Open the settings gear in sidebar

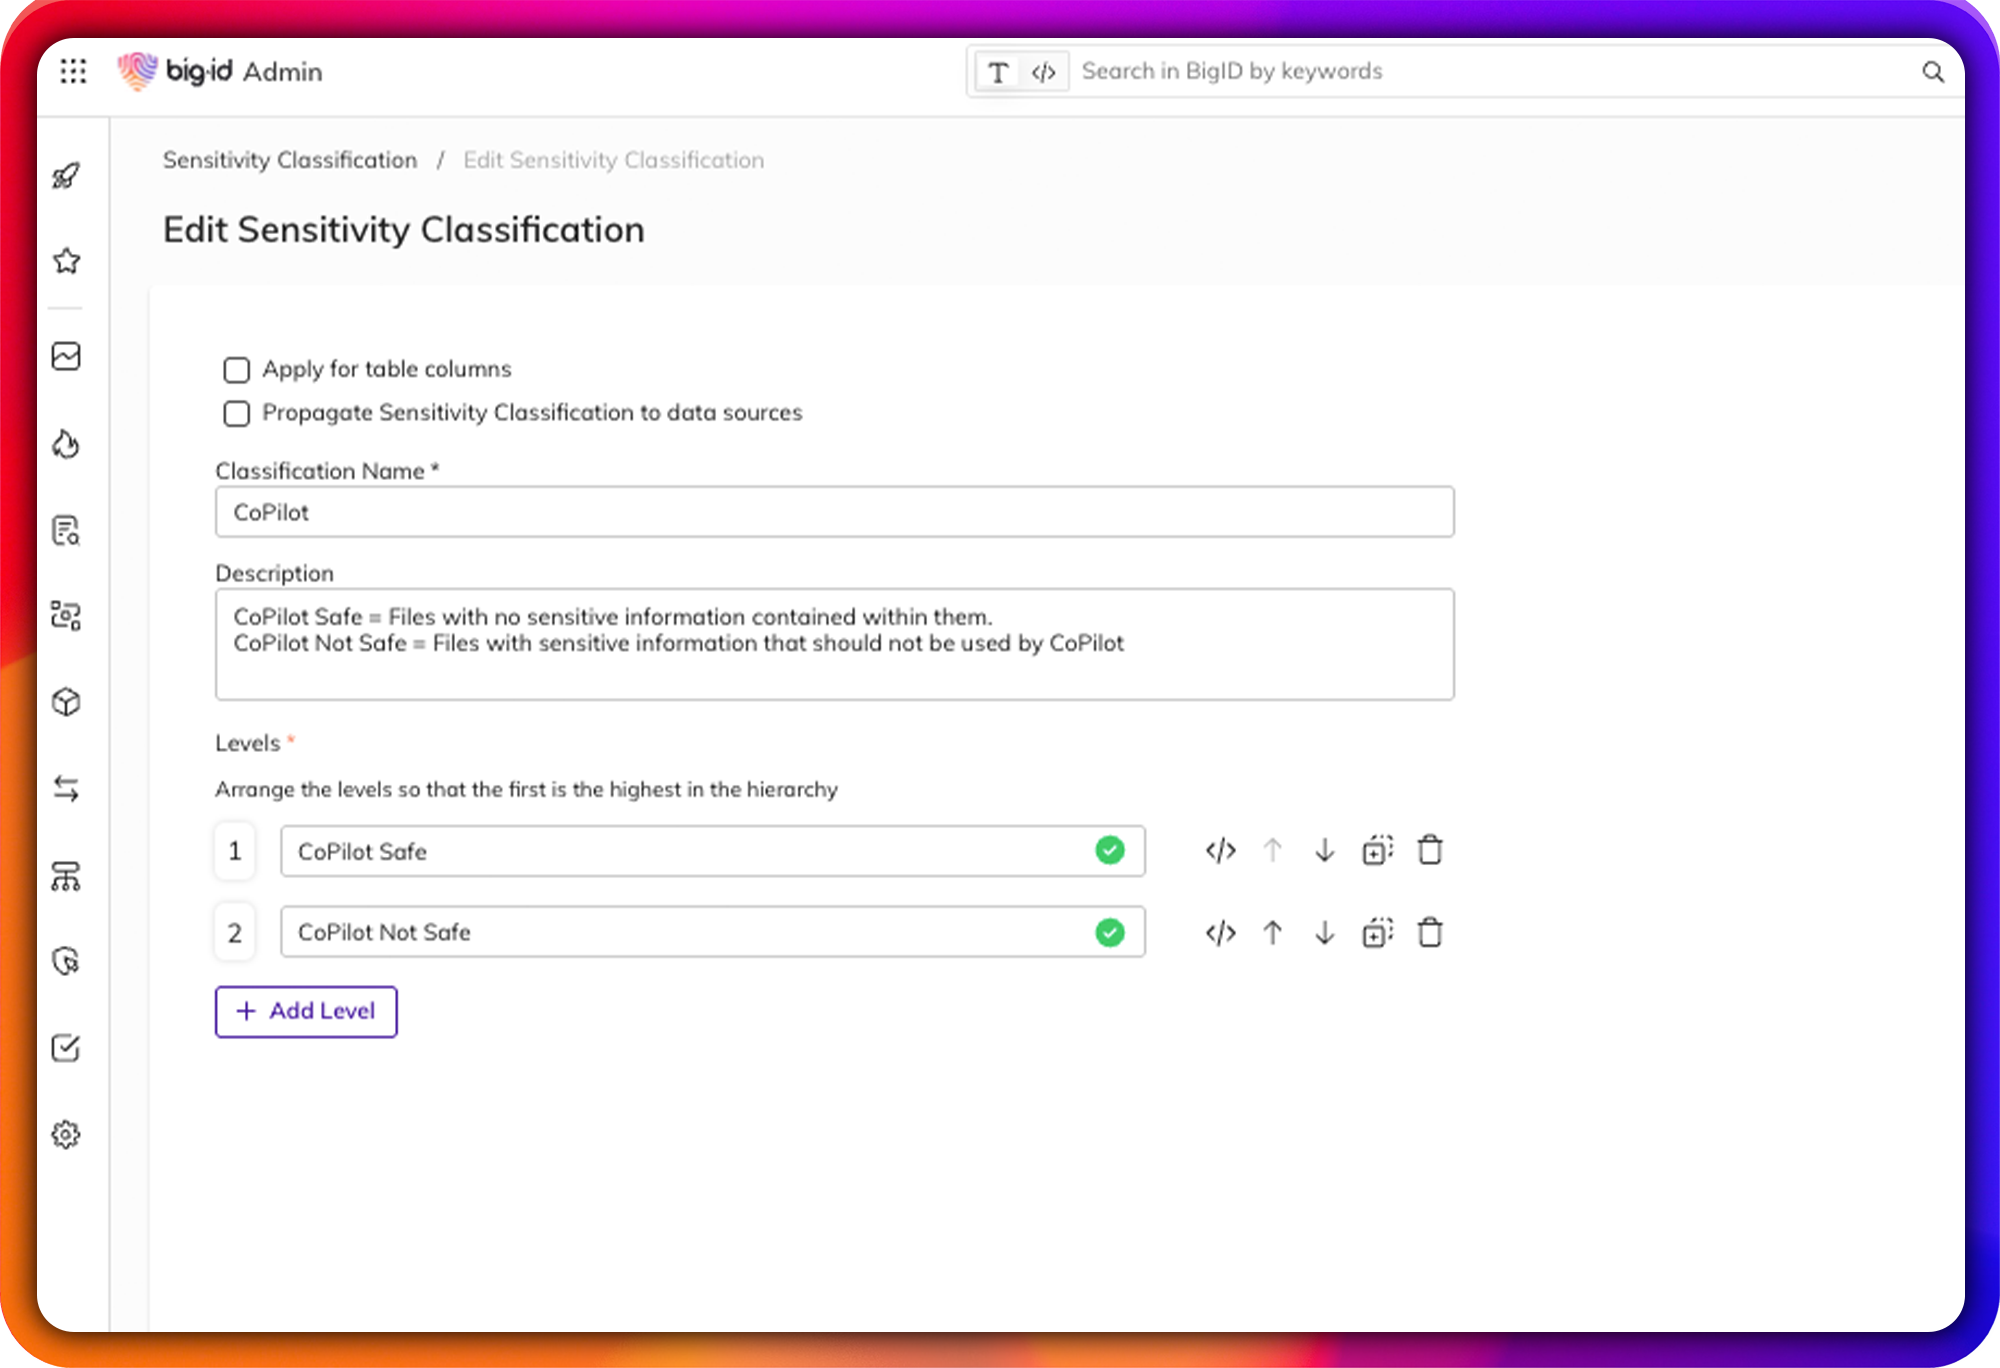[66, 1134]
